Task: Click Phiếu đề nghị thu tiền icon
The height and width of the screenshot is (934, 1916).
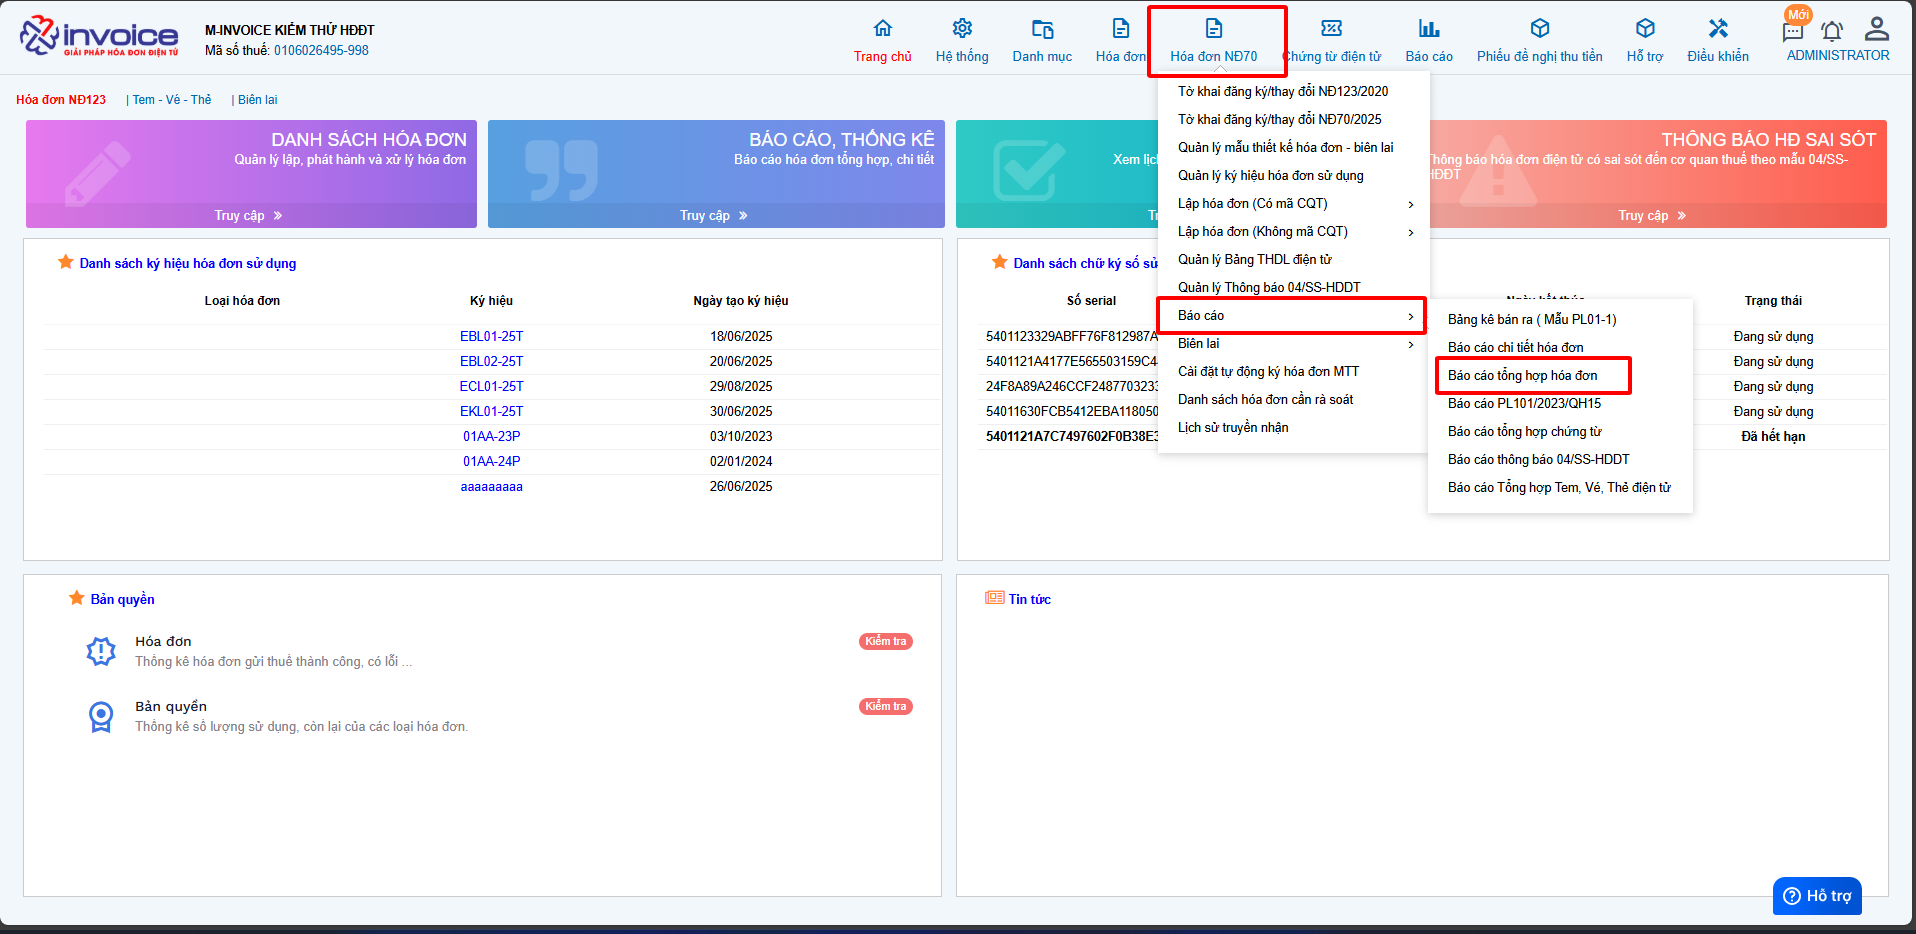Action: (x=1539, y=29)
